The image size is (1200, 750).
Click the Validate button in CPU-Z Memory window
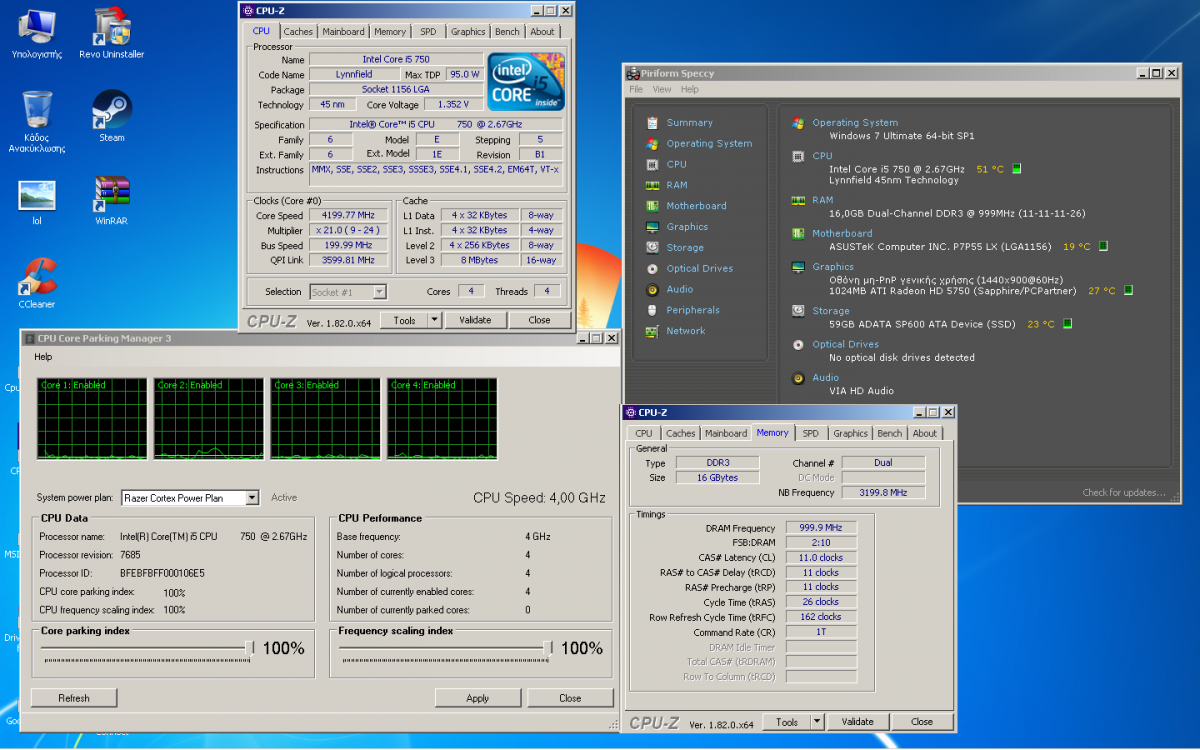tap(857, 722)
